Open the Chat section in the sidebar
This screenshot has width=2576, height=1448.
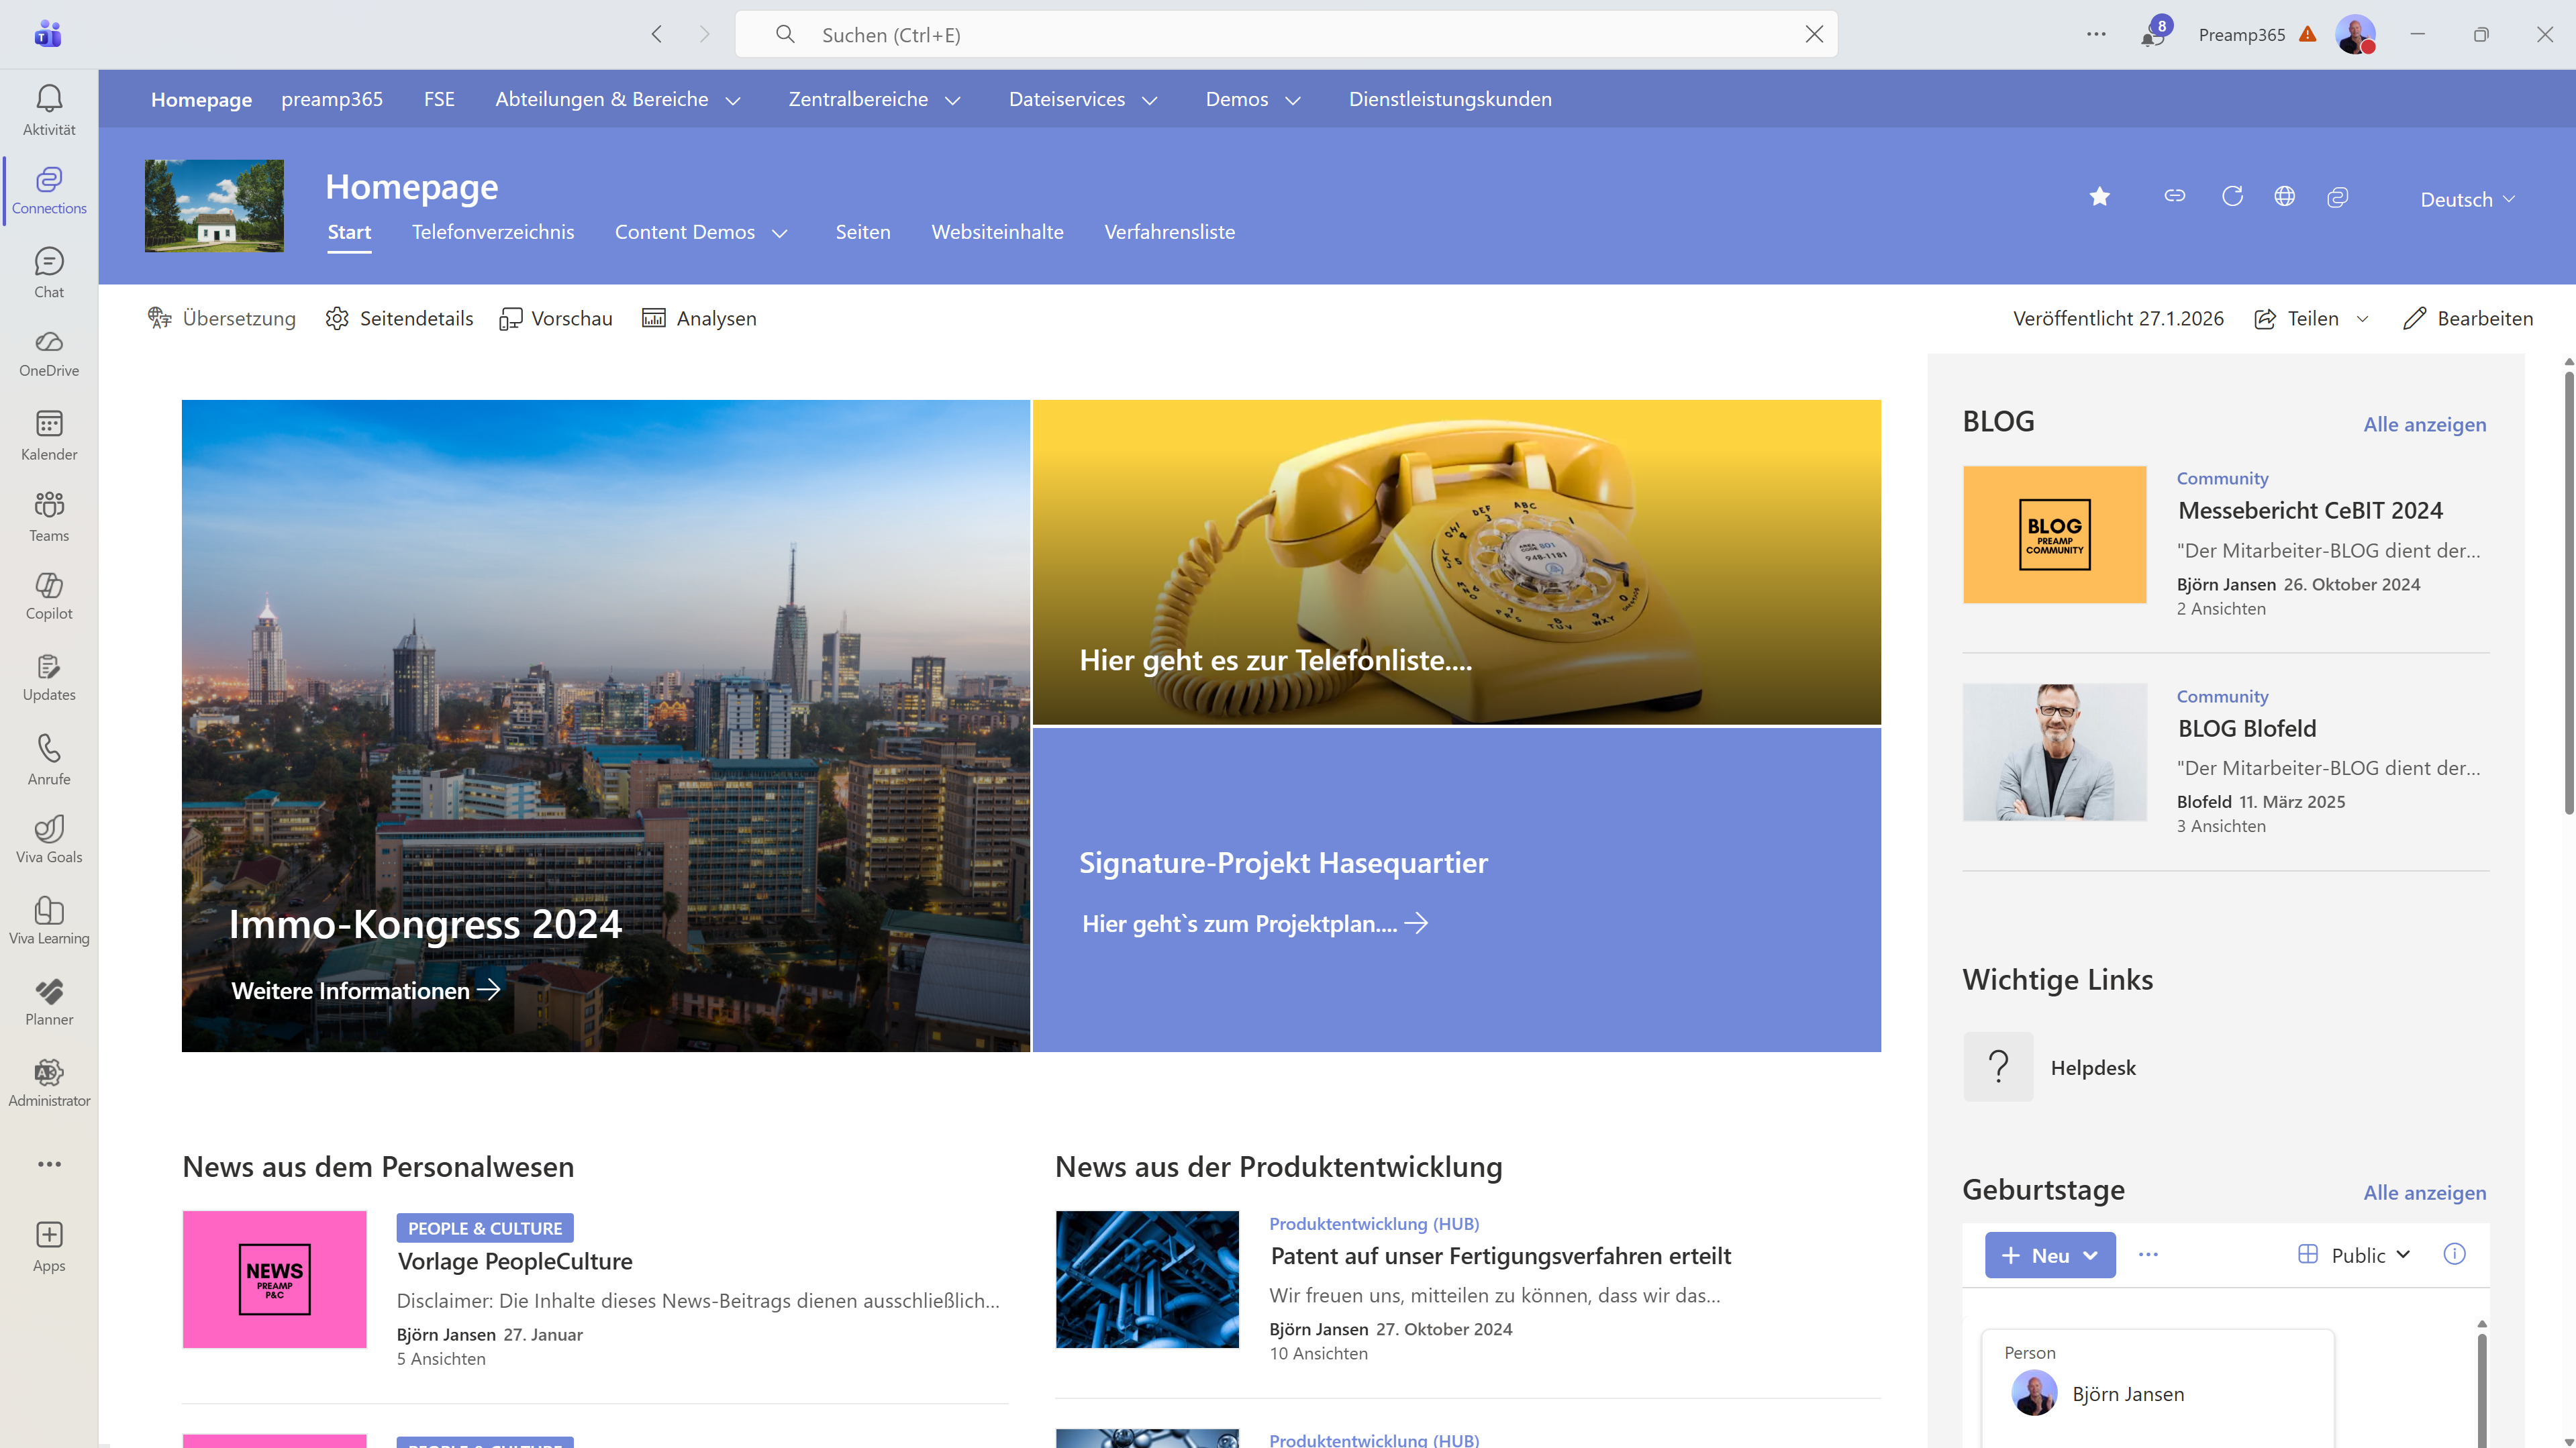coord(48,270)
